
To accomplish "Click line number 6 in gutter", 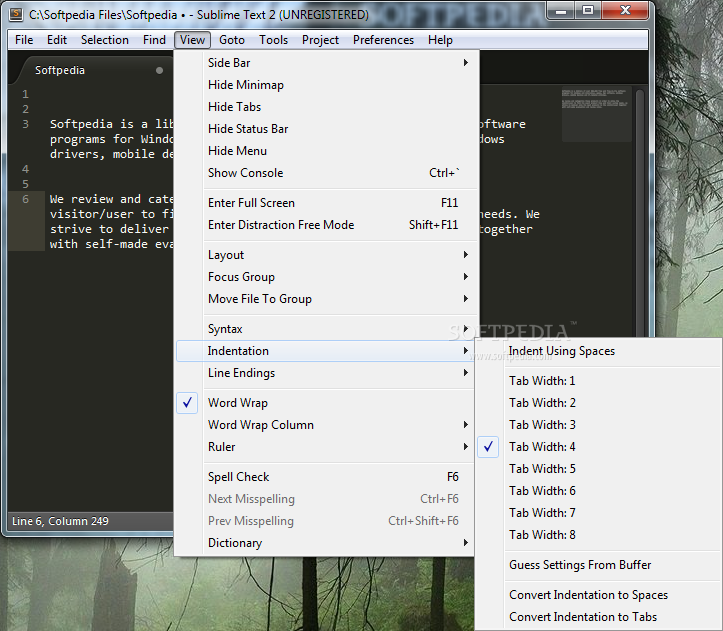I will (25, 199).
